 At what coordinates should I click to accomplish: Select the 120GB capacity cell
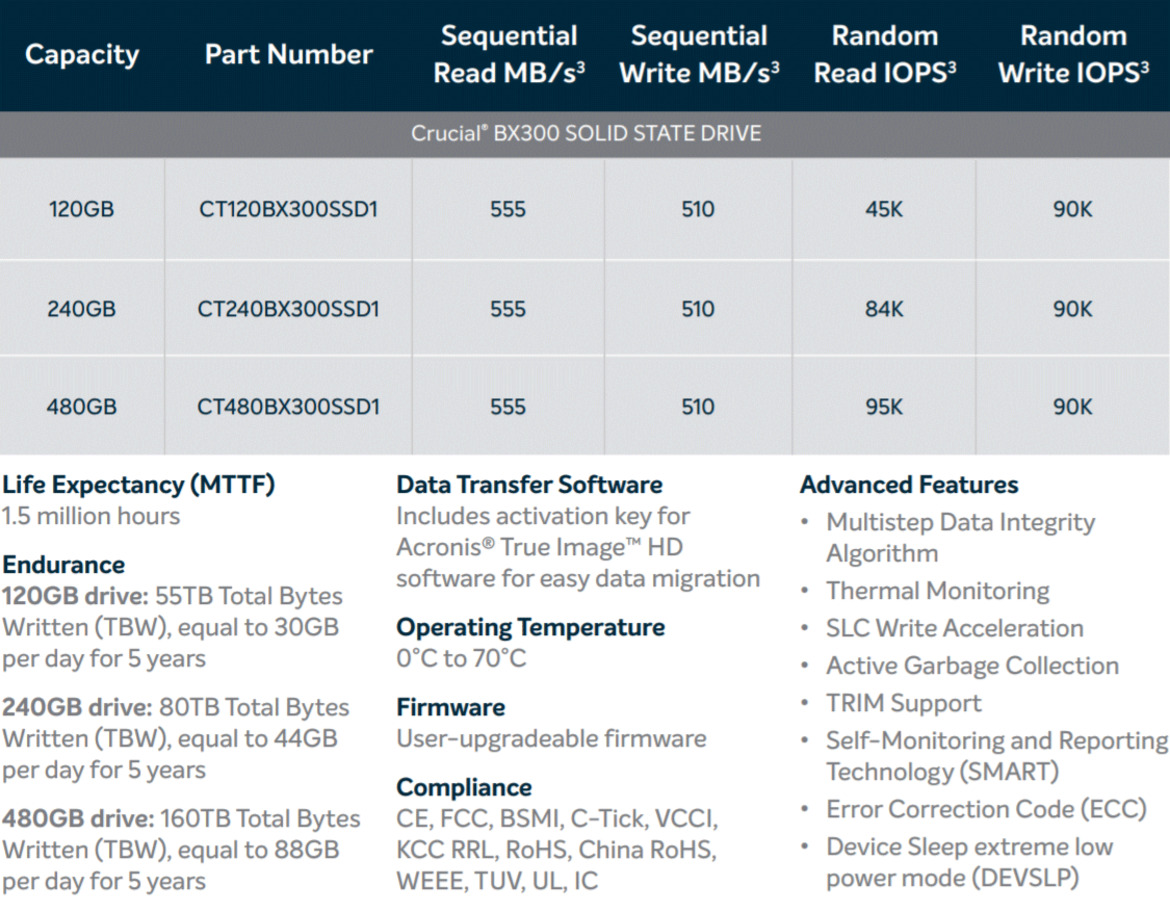[x=81, y=209]
